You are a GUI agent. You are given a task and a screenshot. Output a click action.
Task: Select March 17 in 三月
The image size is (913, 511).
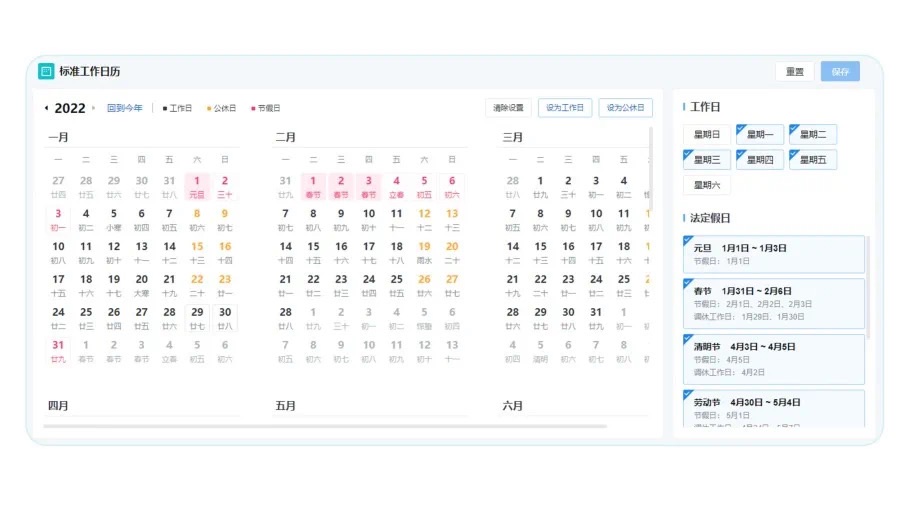click(596, 253)
